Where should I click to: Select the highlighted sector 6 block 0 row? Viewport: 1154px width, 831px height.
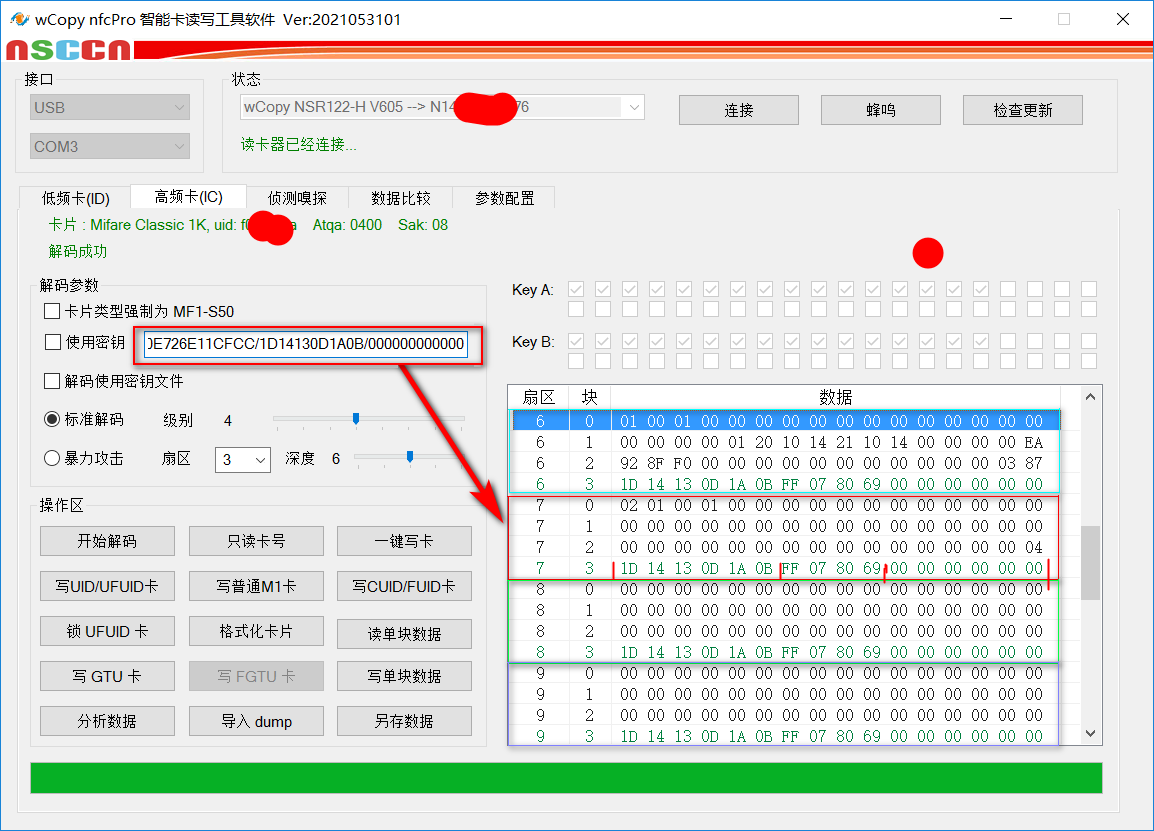[x=786, y=421]
